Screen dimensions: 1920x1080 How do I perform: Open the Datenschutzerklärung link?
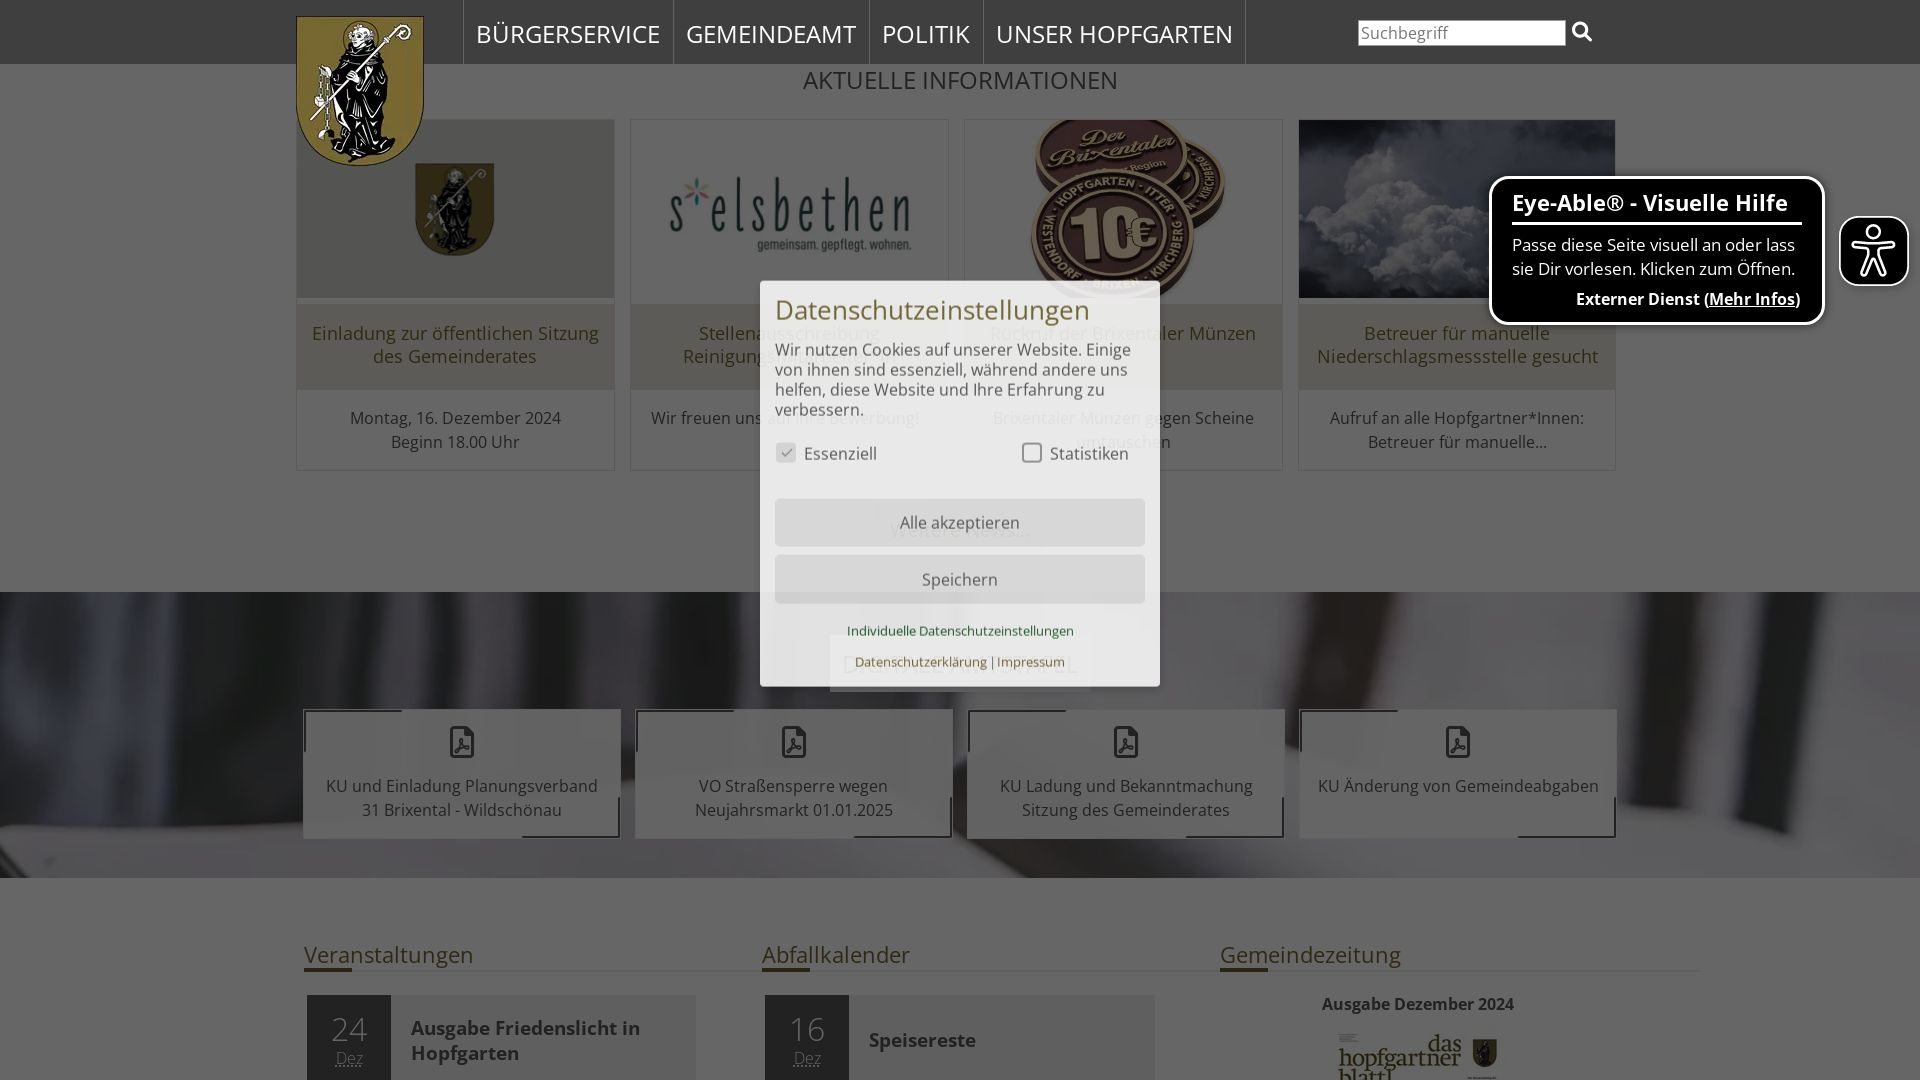(921, 662)
